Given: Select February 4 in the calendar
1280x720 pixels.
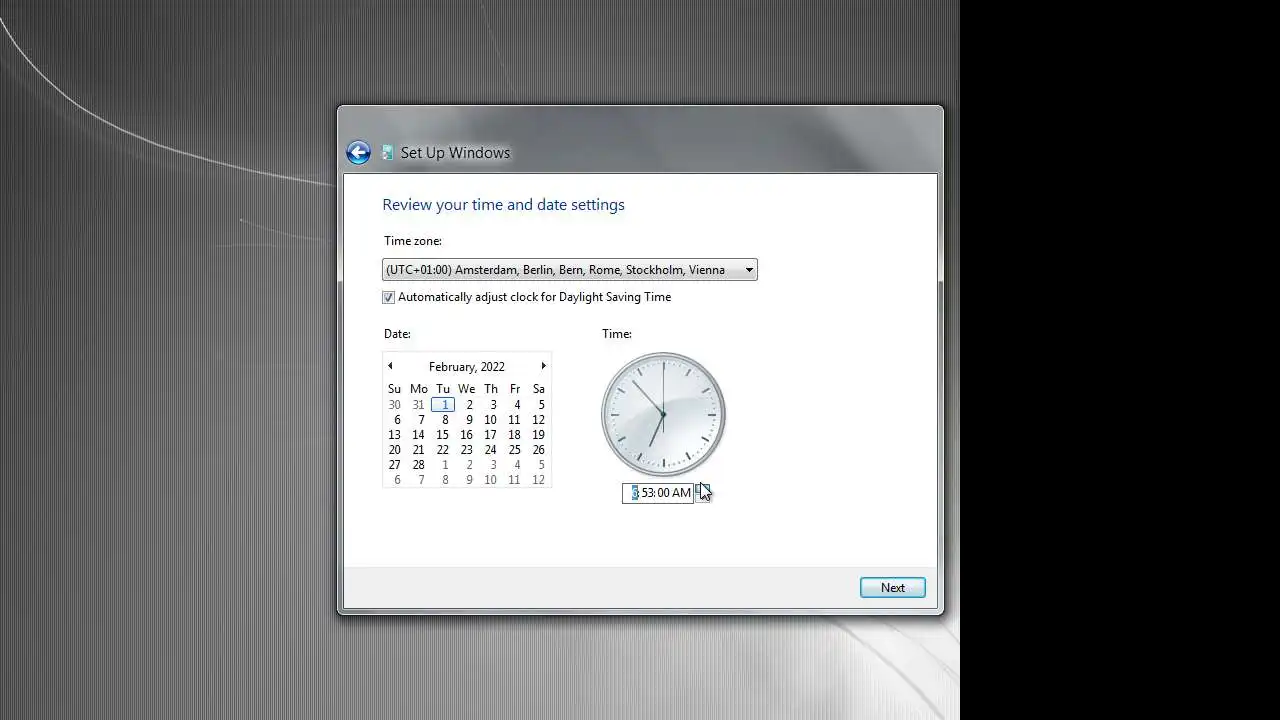Looking at the screenshot, I should pyautogui.click(x=515, y=405).
